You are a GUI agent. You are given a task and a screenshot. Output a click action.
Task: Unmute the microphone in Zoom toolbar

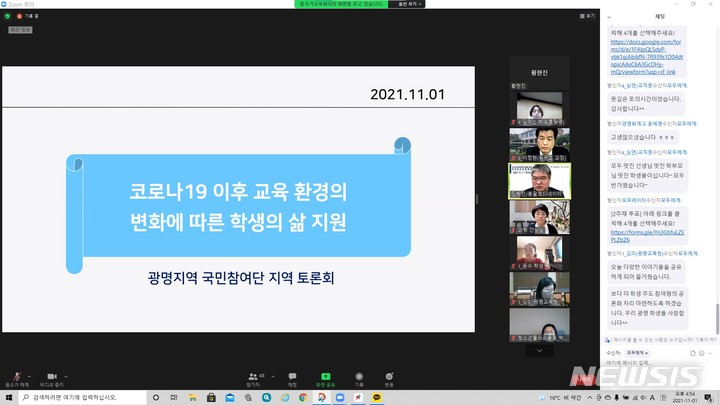(17, 379)
